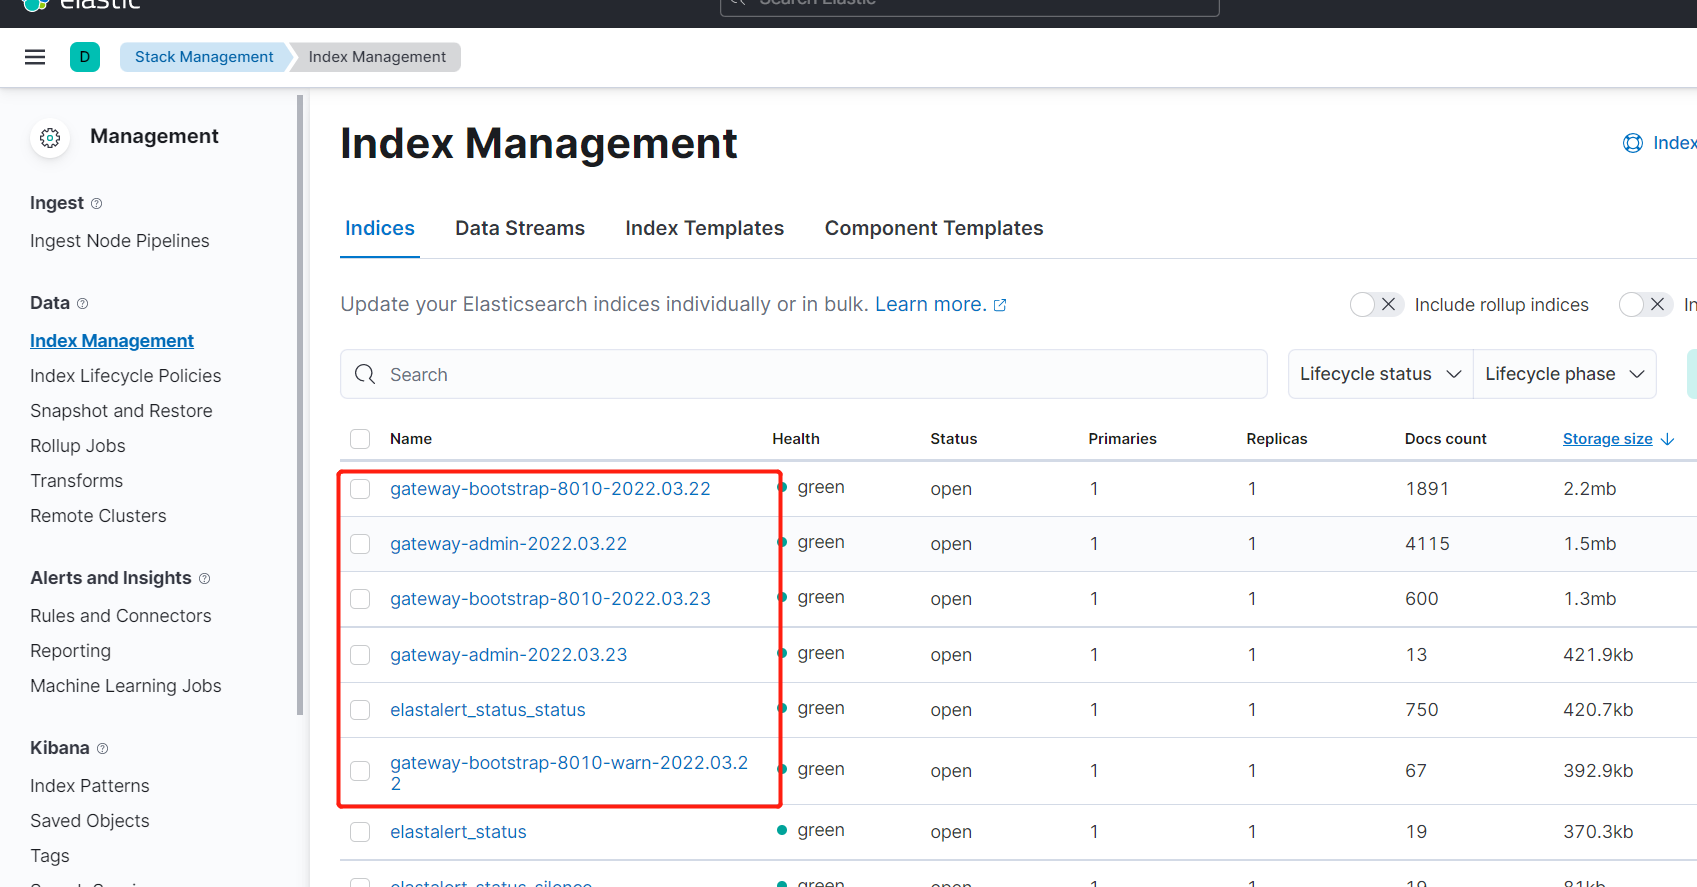This screenshot has width=1697, height=887.
Task: Switch to the Data Streams tab
Action: point(520,228)
